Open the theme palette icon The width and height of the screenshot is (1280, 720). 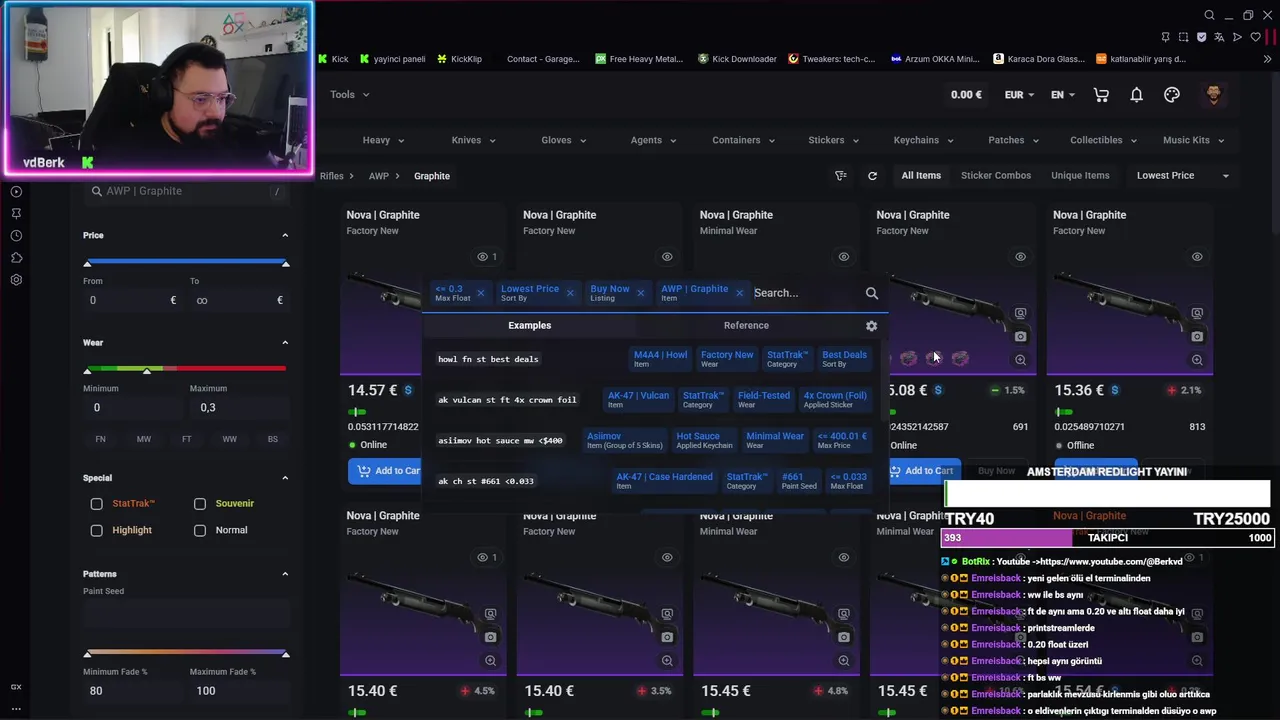[x=1172, y=95]
